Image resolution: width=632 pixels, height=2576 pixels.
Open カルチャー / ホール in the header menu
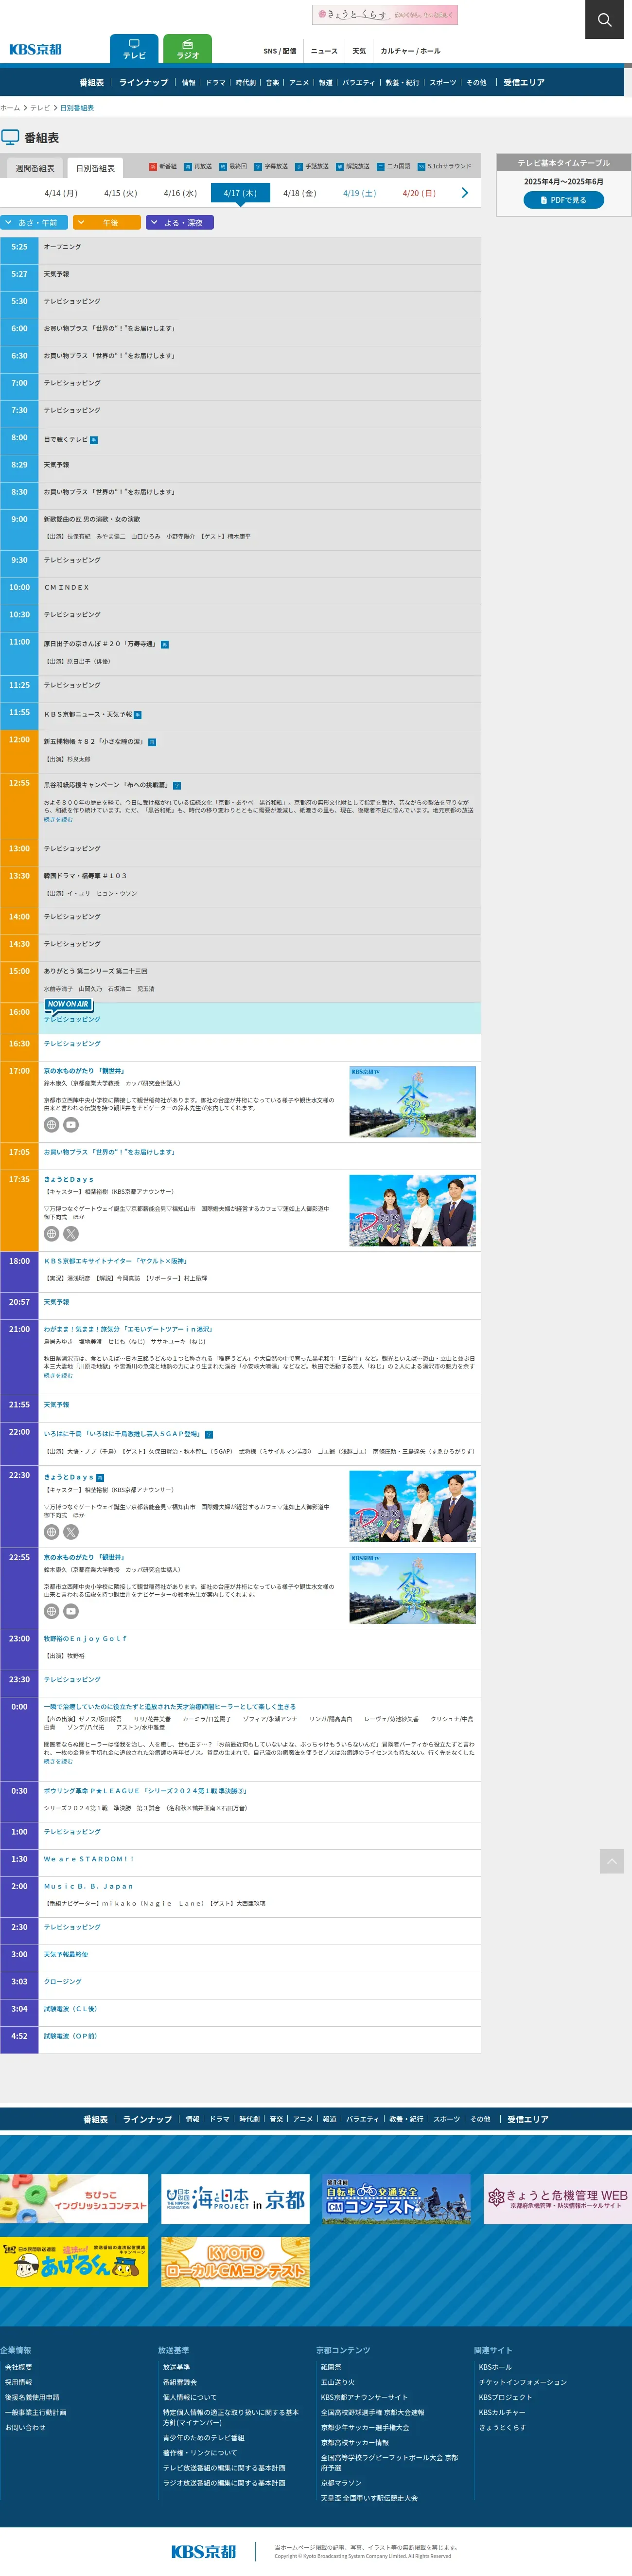coord(410,51)
